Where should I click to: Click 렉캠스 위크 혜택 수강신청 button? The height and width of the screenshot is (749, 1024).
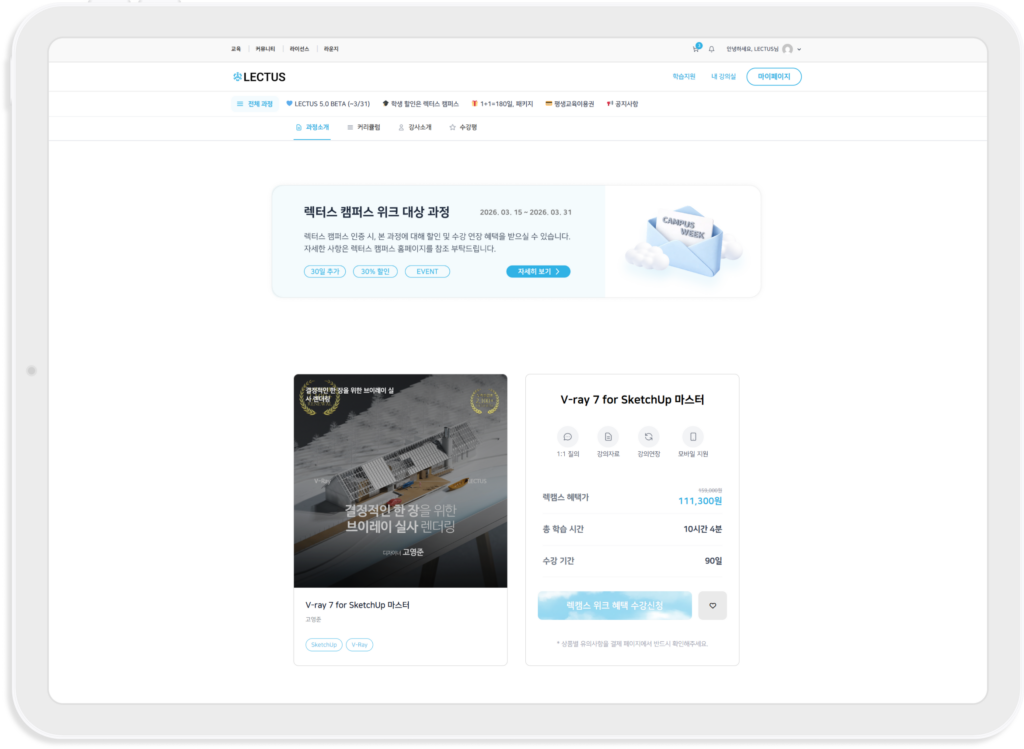(614, 605)
